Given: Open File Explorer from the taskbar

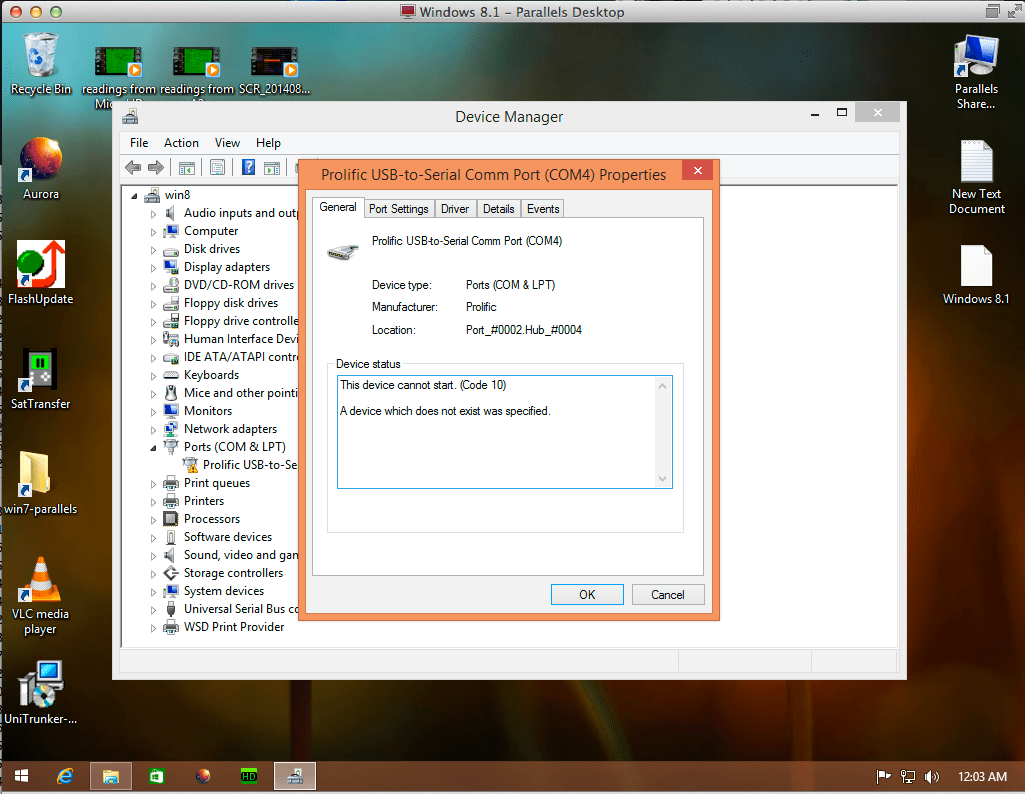Looking at the screenshot, I should click(x=110, y=776).
